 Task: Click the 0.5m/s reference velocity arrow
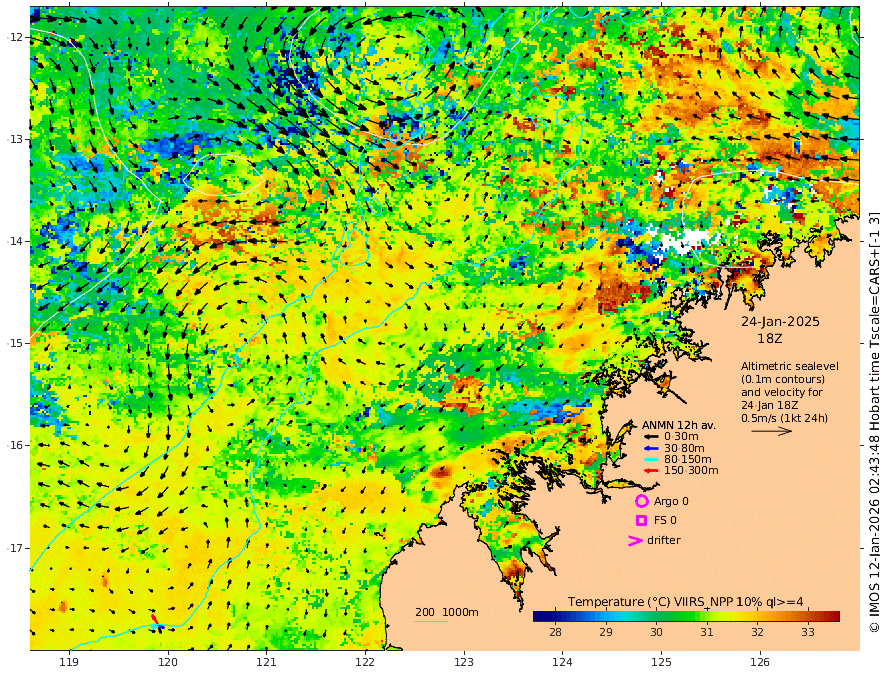point(772,431)
